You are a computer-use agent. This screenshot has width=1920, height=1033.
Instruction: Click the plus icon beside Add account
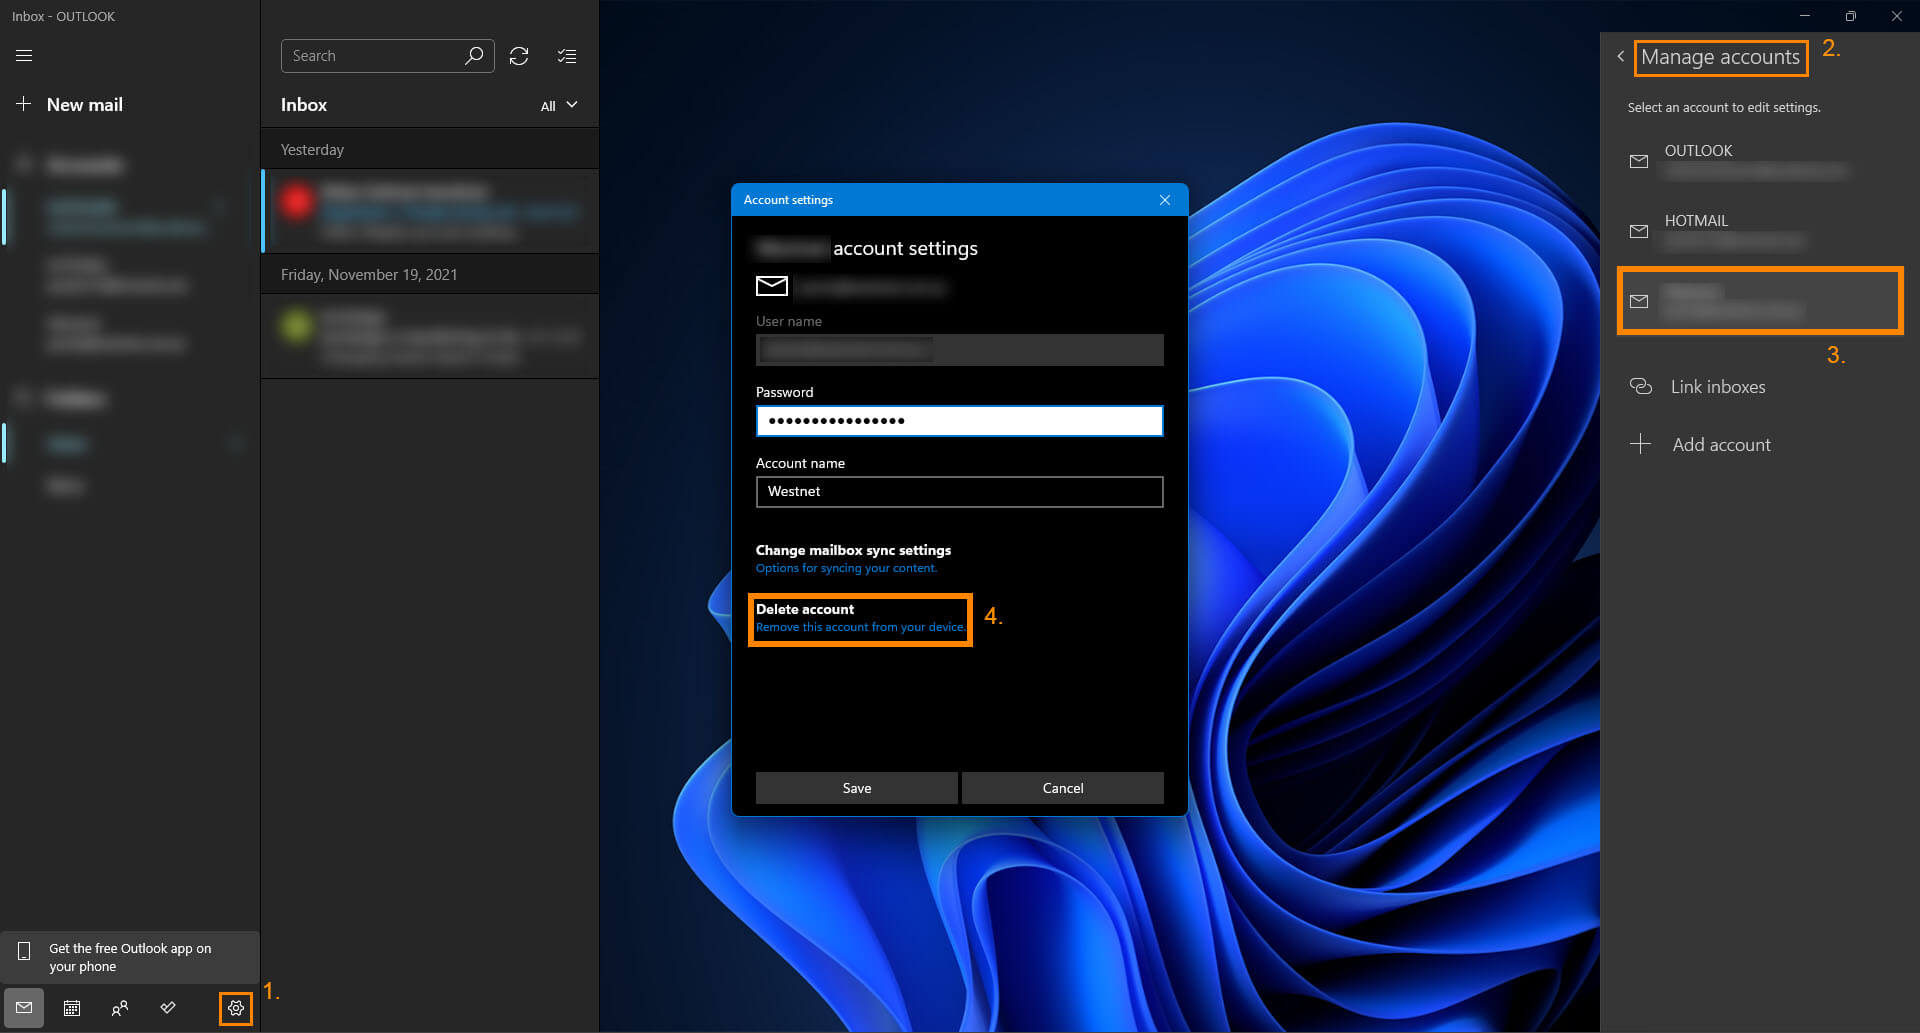point(1640,444)
